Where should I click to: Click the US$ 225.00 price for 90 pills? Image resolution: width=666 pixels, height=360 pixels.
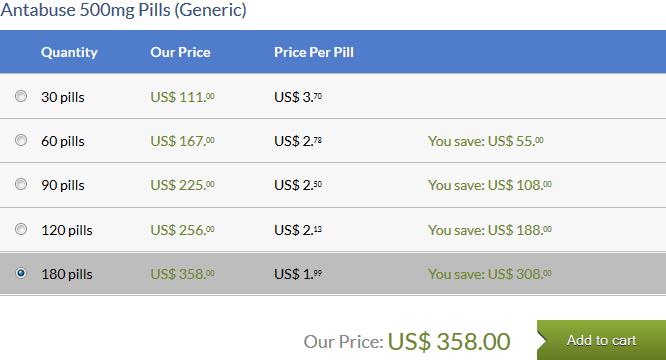(x=183, y=185)
